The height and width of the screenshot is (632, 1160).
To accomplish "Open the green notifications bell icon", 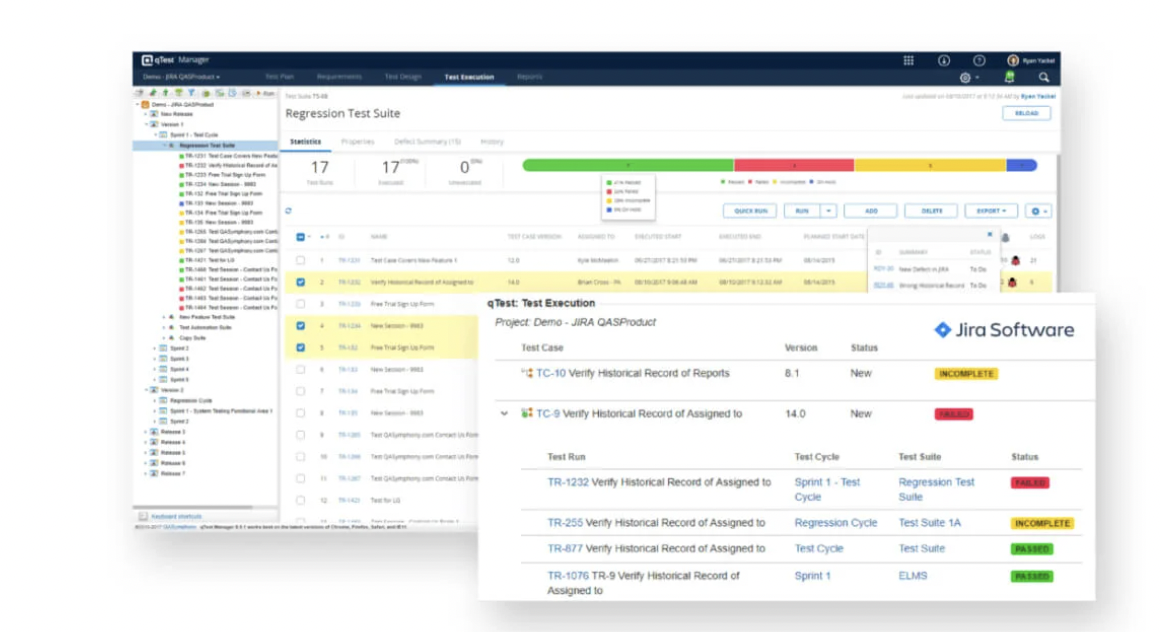I will [x=1010, y=77].
